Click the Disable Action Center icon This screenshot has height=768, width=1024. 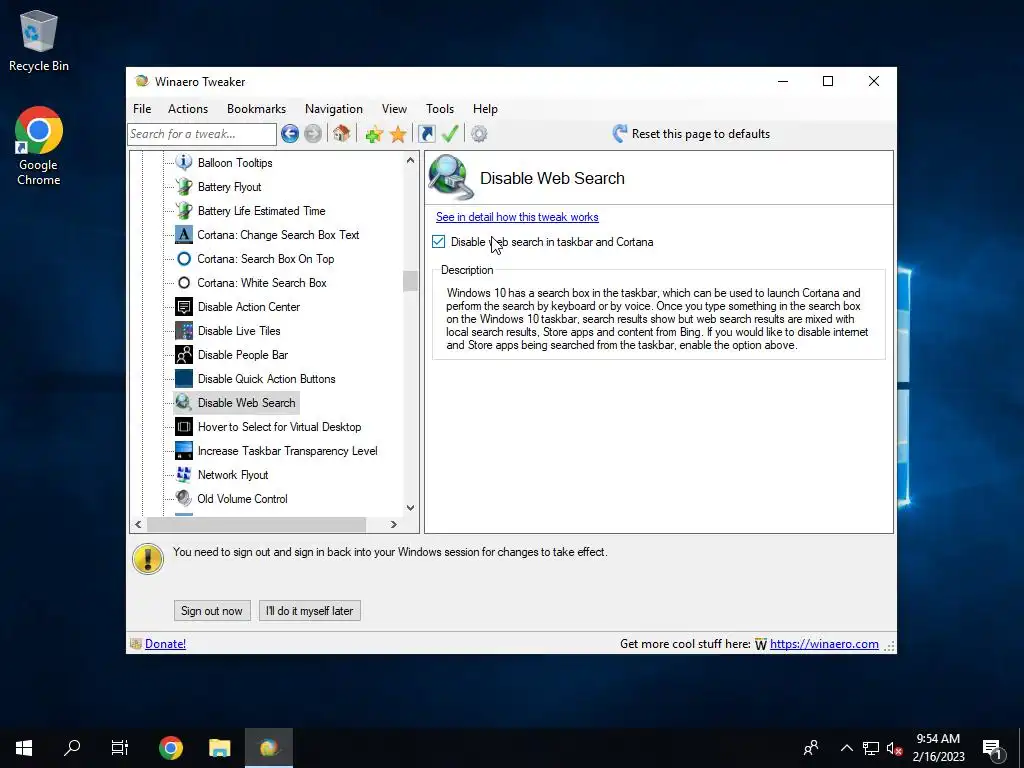point(184,306)
